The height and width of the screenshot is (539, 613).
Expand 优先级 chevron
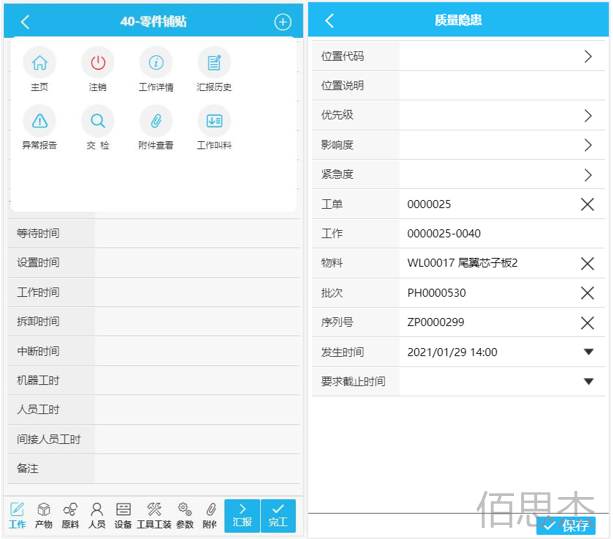[x=588, y=116]
